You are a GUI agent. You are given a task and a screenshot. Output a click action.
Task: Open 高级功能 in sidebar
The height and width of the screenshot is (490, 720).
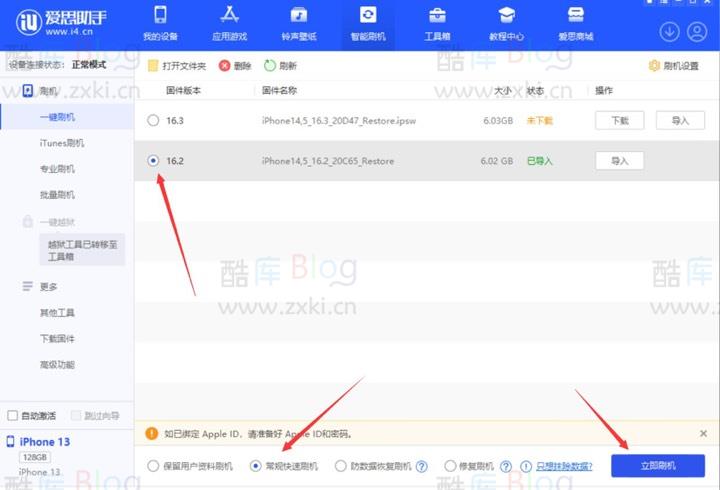[x=57, y=365]
